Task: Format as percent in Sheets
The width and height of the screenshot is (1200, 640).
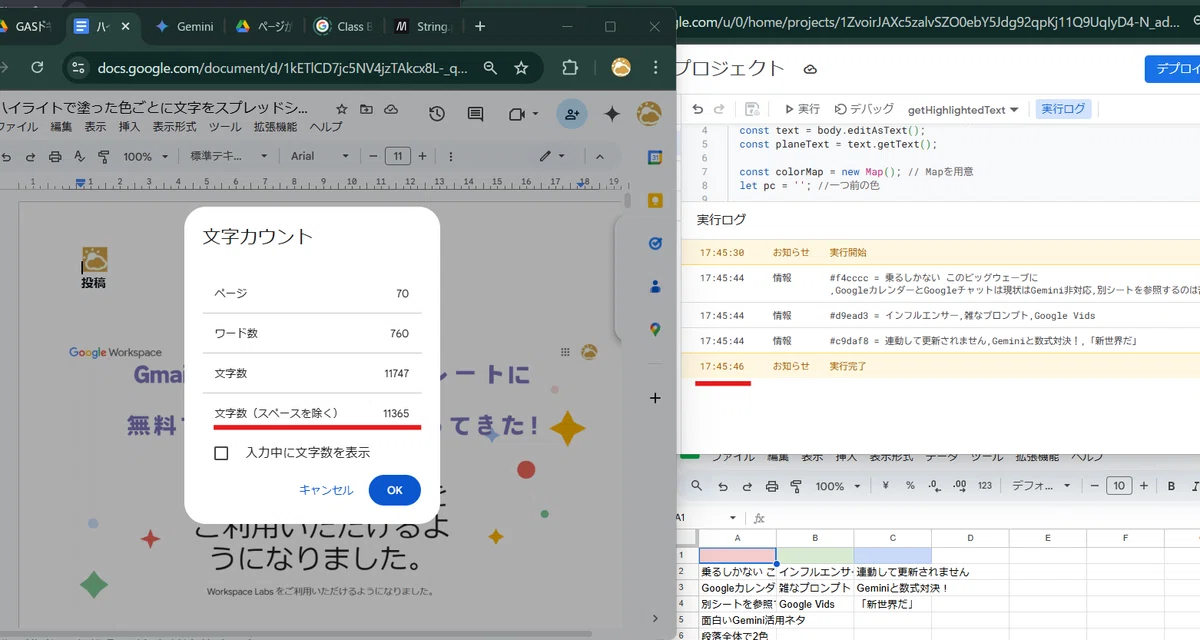Action: coord(910,486)
